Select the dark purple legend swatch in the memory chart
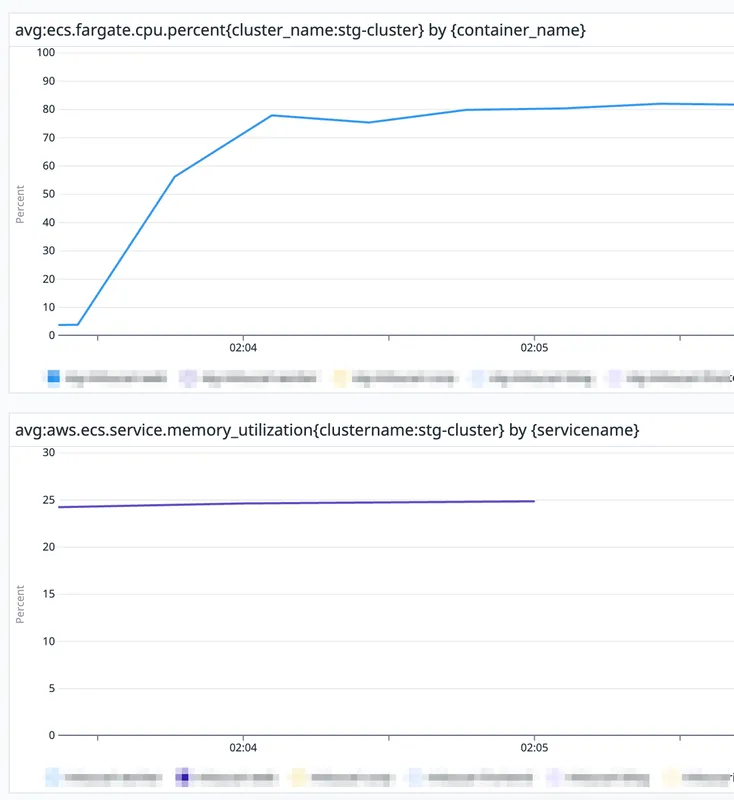 (x=182, y=776)
